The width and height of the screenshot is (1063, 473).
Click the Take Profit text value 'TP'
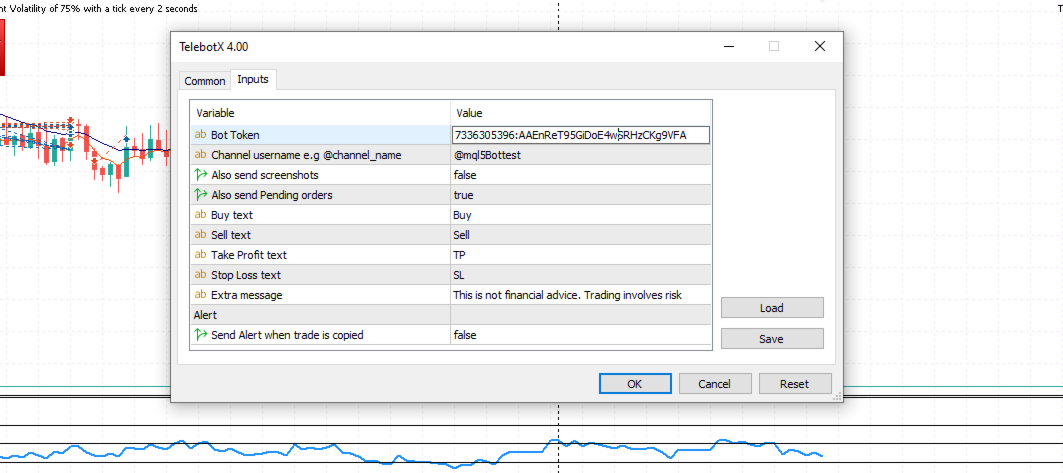click(x=581, y=255)
